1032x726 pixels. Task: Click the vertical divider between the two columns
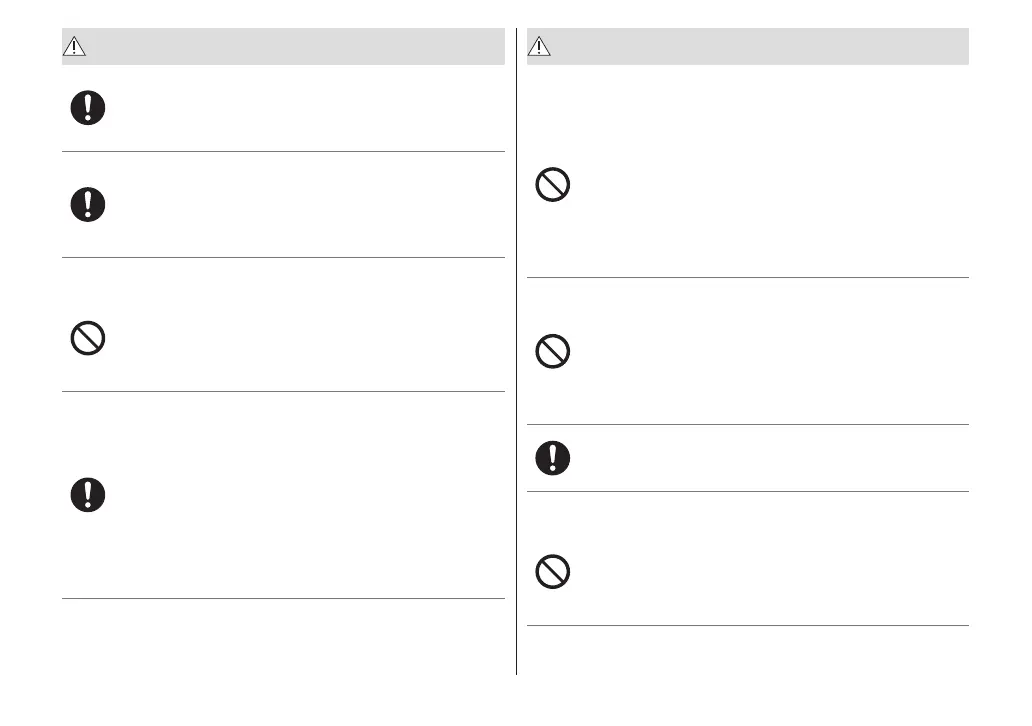coord(516,350)
